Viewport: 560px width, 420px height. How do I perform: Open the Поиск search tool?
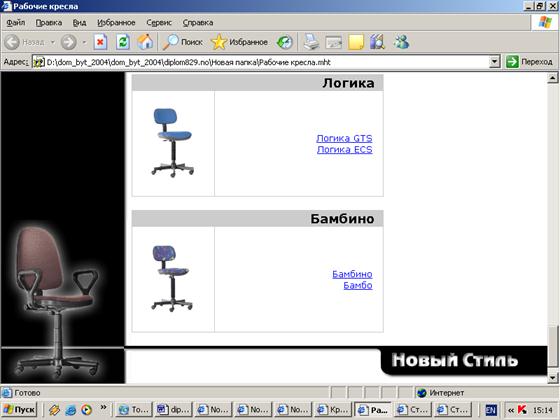(183, 42)
